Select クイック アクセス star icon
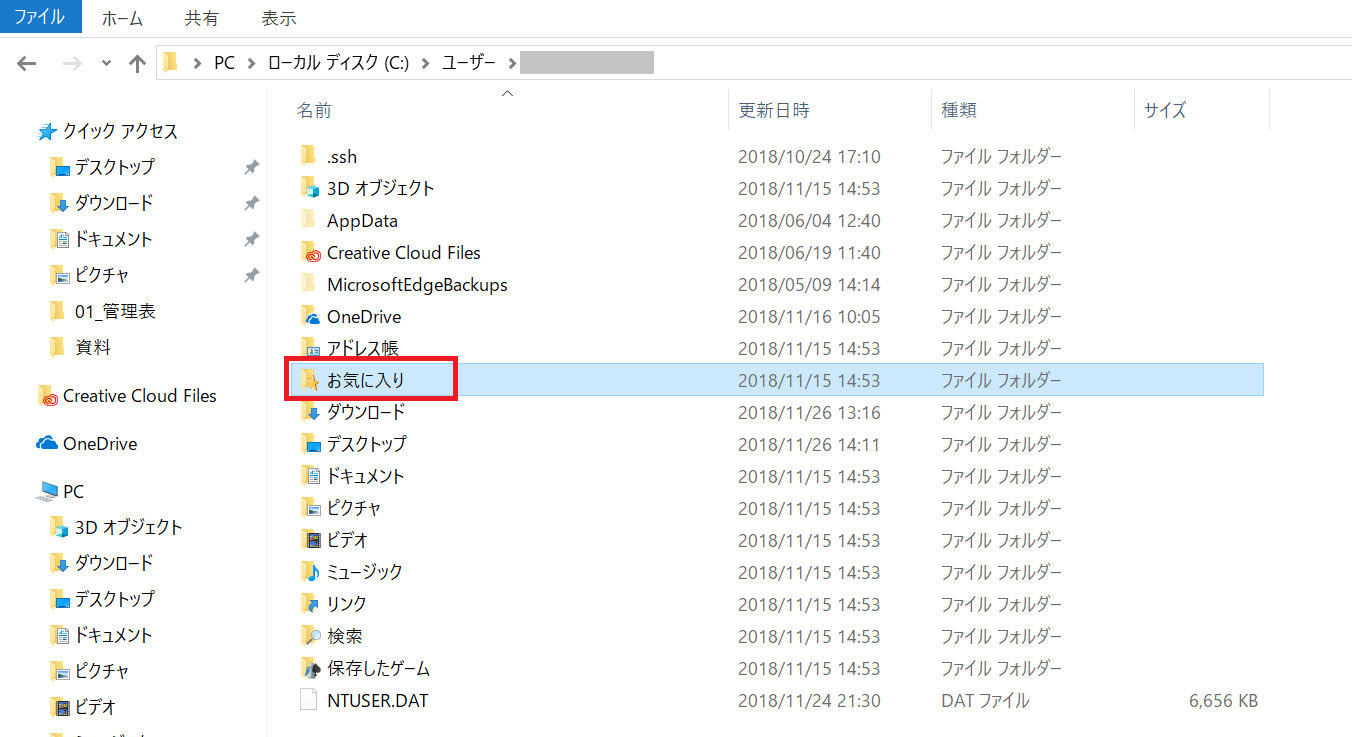1352x737 pixels. click(x=47, y=132)
